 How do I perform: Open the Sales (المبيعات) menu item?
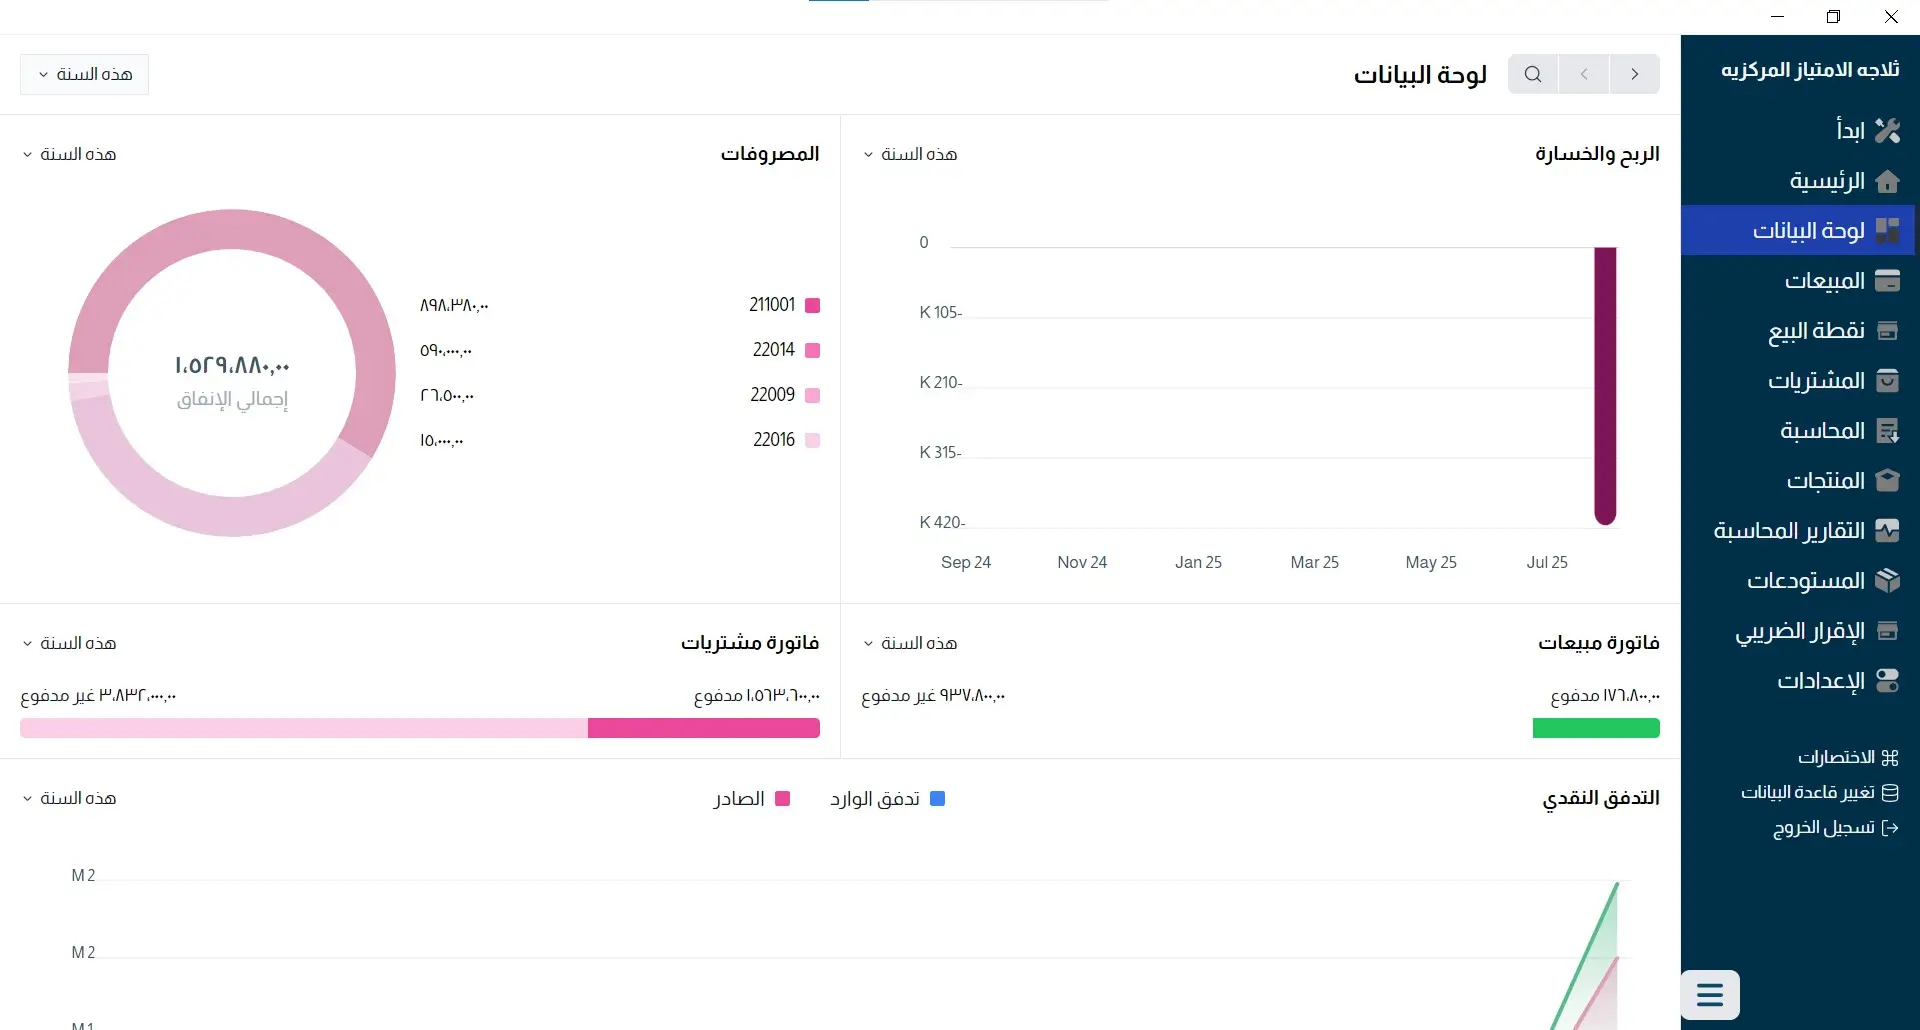tap(1824, 281)
